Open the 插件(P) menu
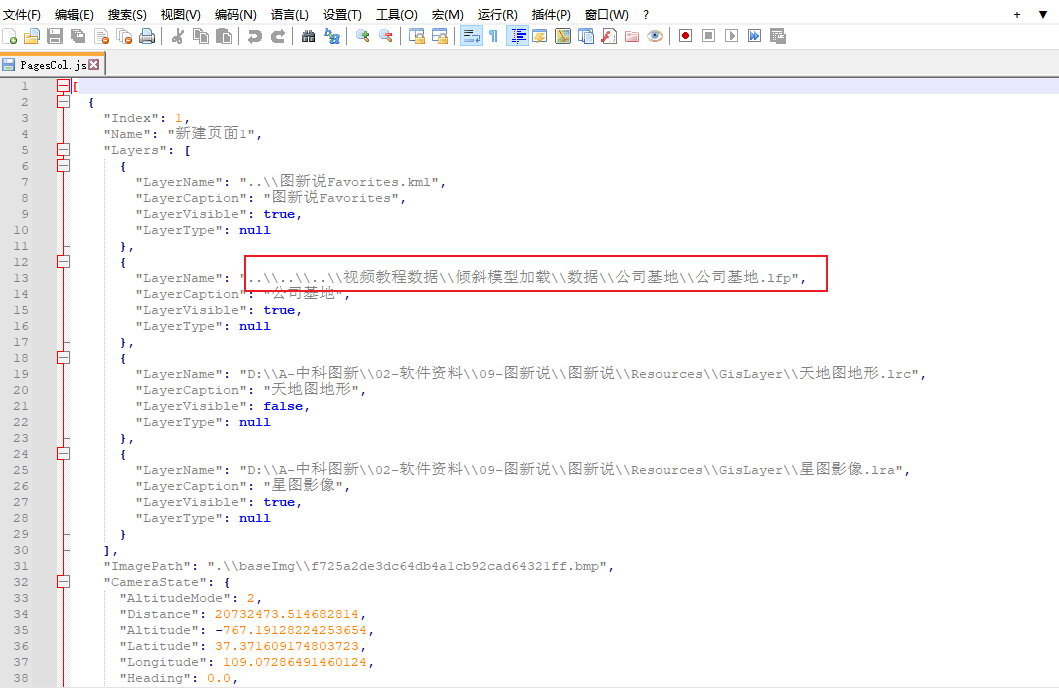The width and height of the screenshot is (1059, 688). coord(551,14)
